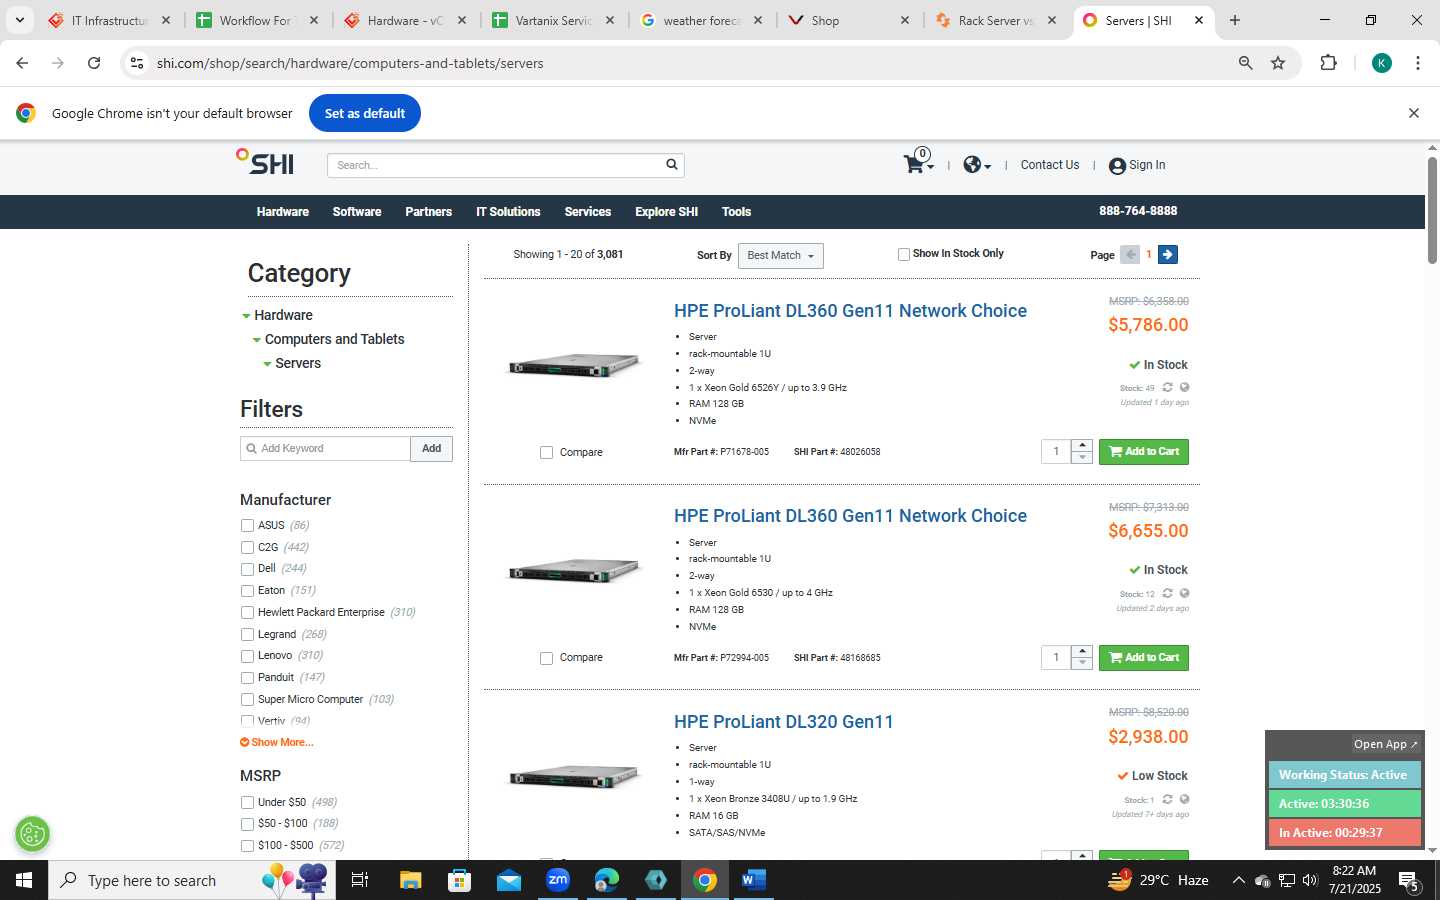Open the globe region selector
Screen dimensions: 1440x900
pyautogui.click(x=977, y=165)
